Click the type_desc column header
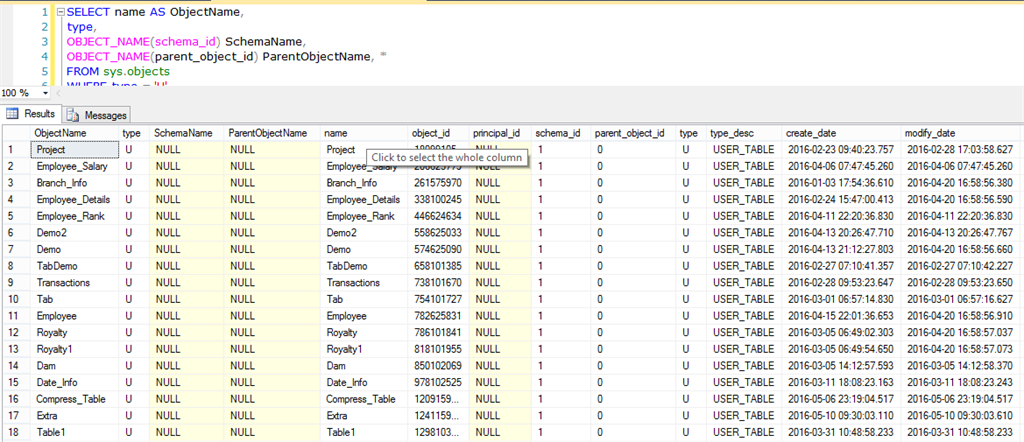This screenshot has width=1024, height=442. [x=731, y=133]
